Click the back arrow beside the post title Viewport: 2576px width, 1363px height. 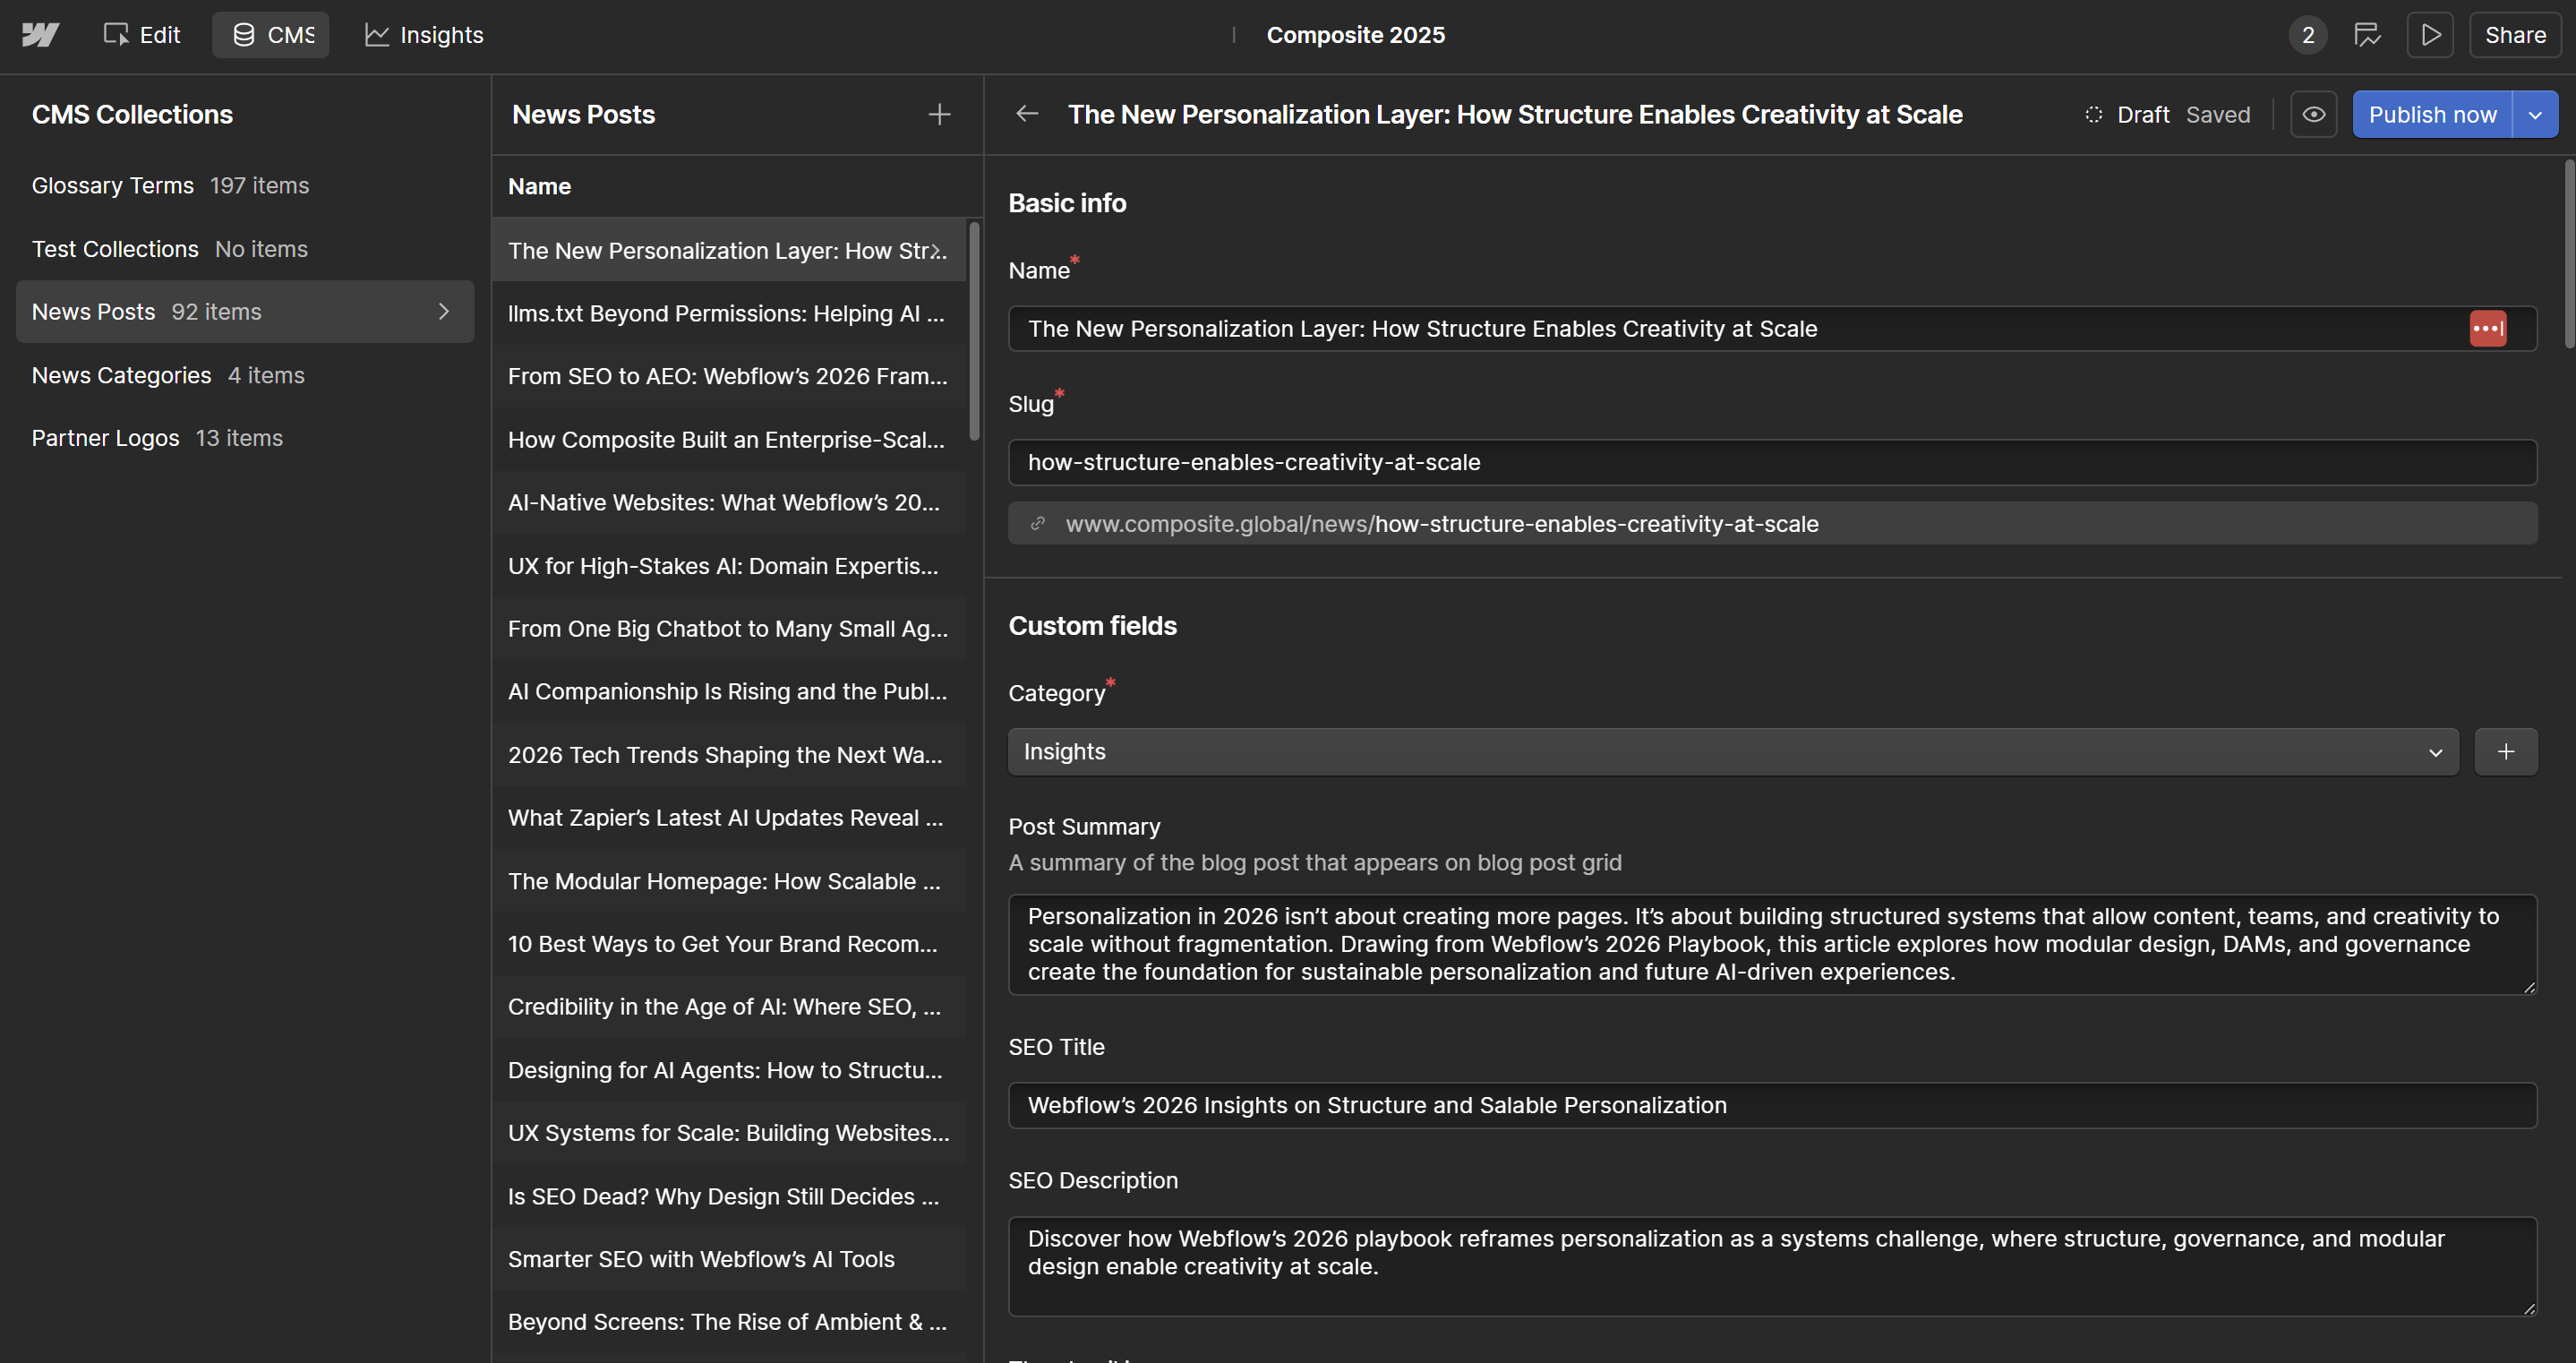pyautogui.click(x=1026, y=113)
